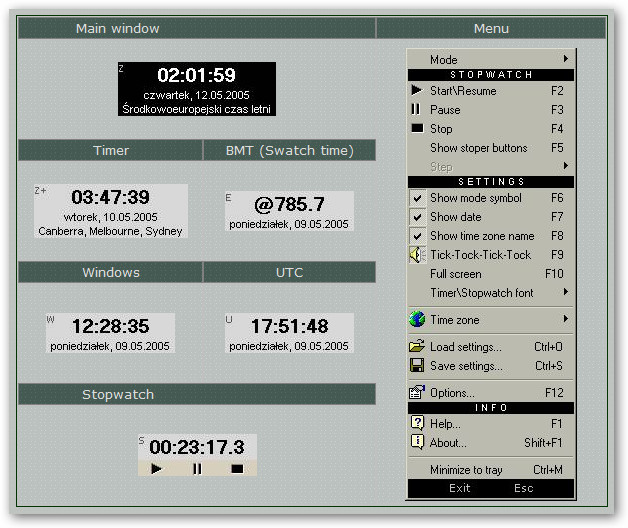Viewport: 628px width, 528px height.
Task: Click the BMT (Swatch time) header label
Action: point(289,151)
